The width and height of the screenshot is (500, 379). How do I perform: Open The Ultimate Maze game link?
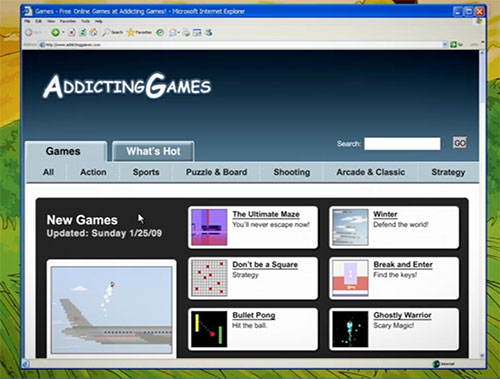coord(266,214)
